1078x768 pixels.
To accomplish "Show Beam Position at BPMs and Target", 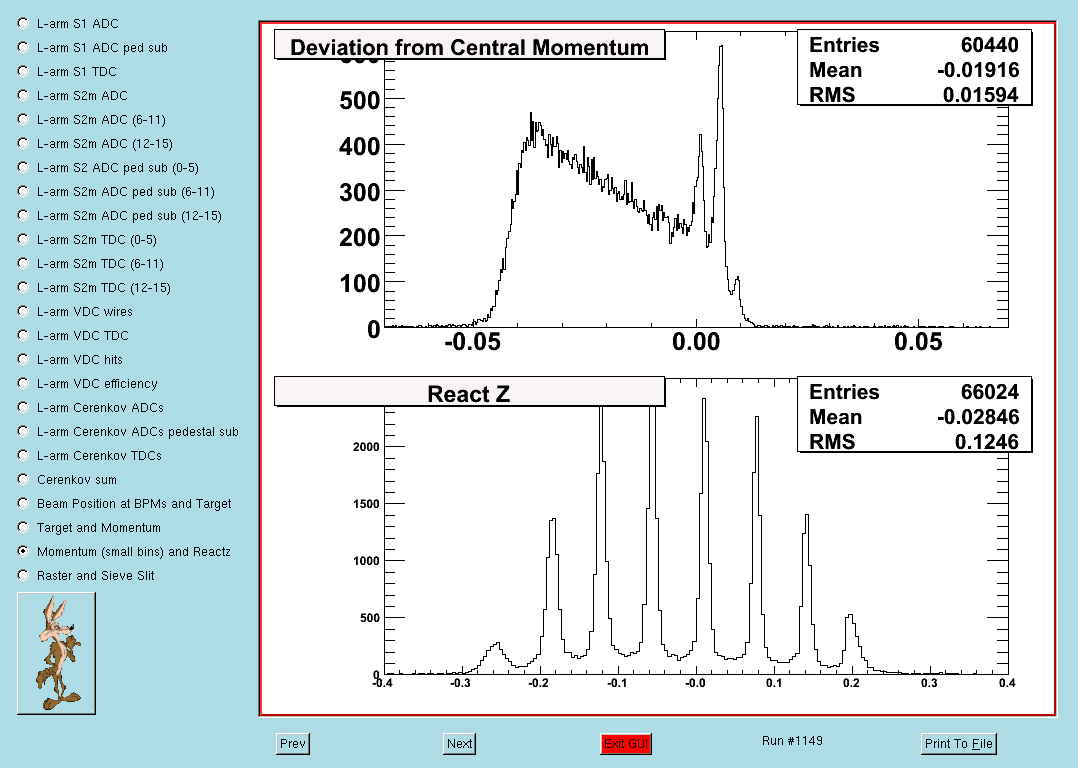I will click(23, 503).
